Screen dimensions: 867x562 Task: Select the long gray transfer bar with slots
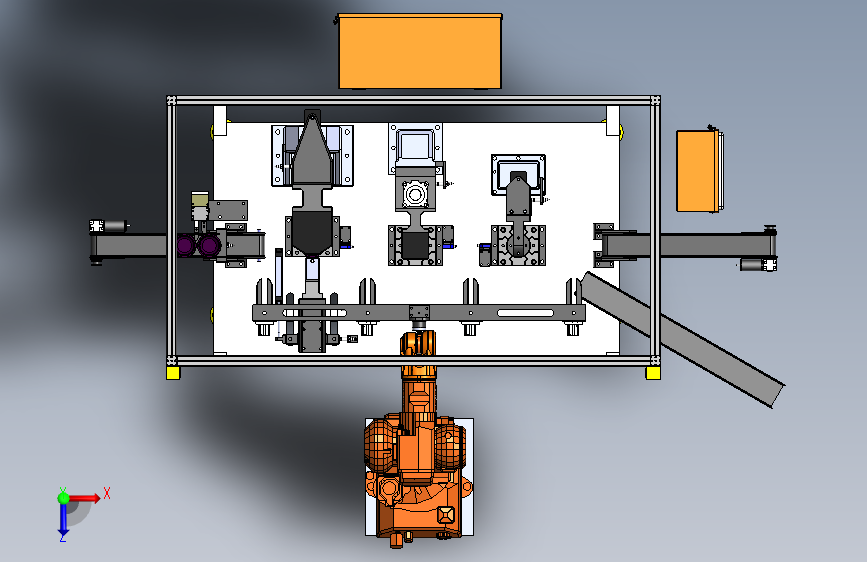tap(419, 313)
